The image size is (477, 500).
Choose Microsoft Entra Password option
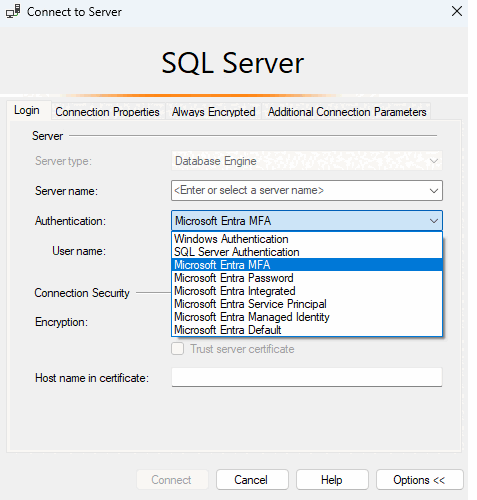tap(307, 278)
